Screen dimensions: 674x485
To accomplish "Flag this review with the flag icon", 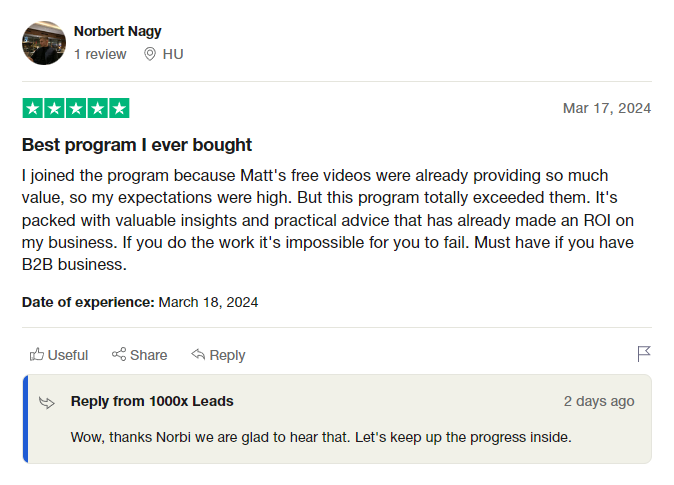I will [x=644, y=354].
